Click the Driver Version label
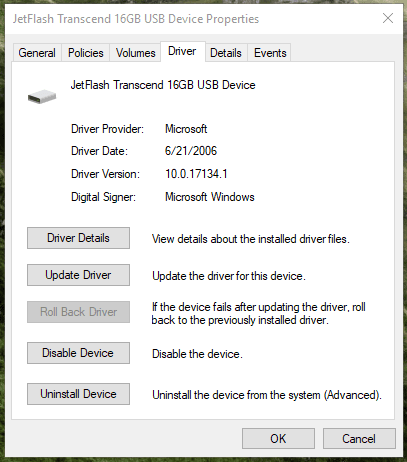The height and width of the screenshot is (462, 407). [x=105, y=174]
